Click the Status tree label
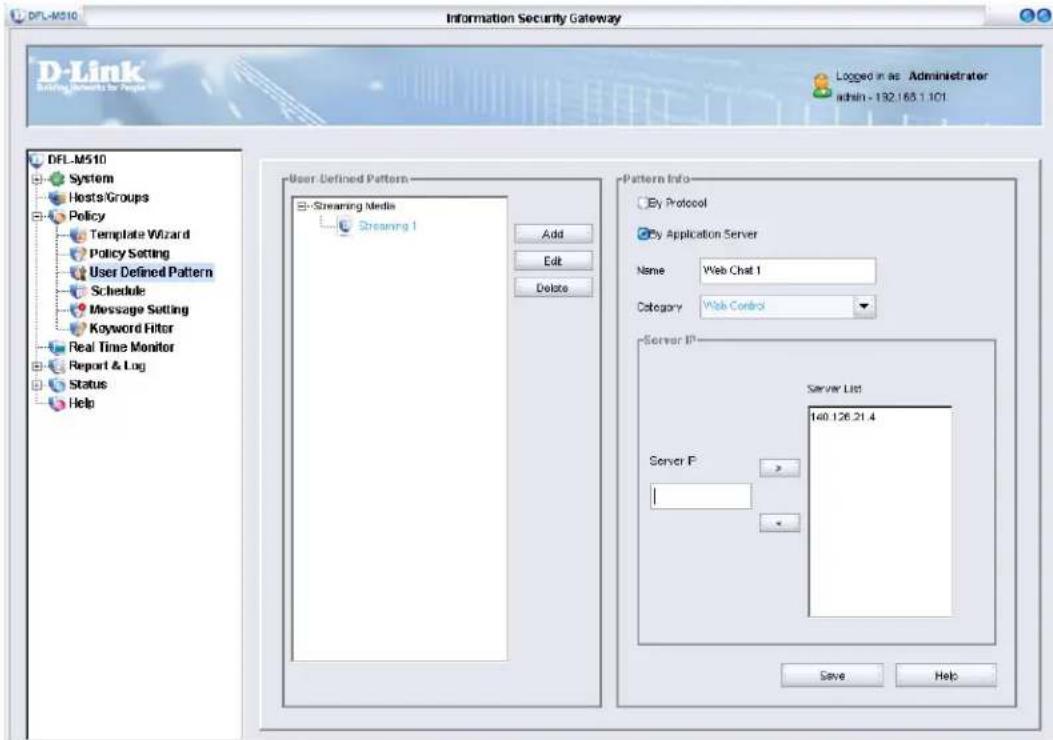1053x740 pixels. [x=88, y=385]
